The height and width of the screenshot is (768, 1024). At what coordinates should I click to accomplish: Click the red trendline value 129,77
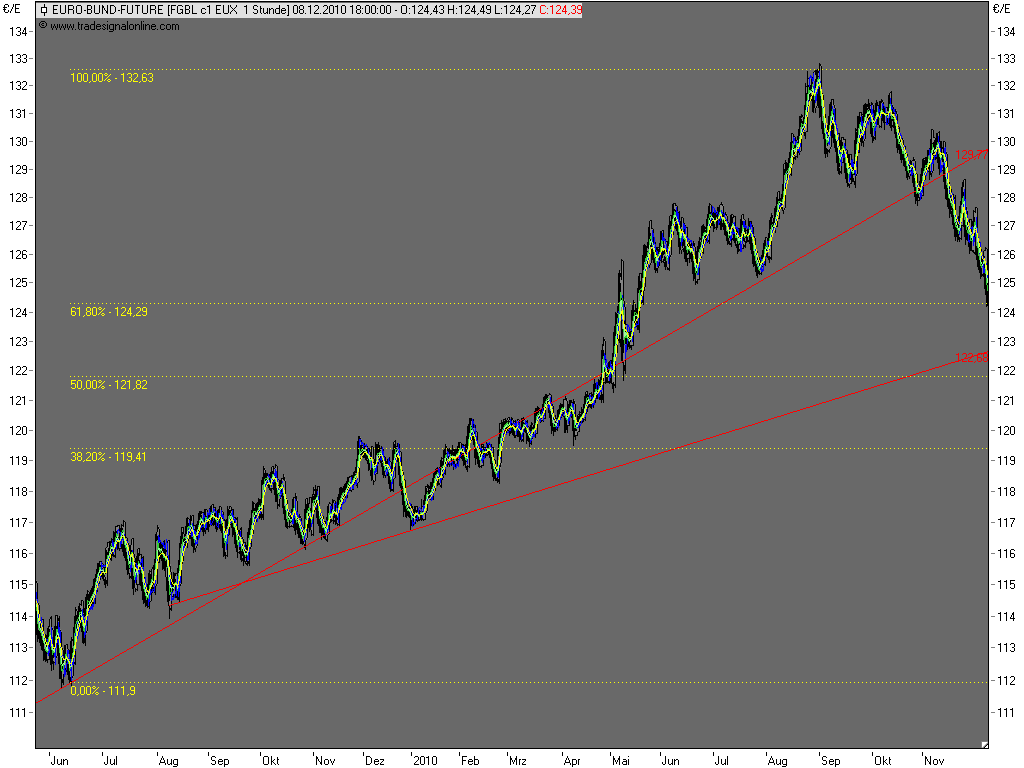[971, 155]
